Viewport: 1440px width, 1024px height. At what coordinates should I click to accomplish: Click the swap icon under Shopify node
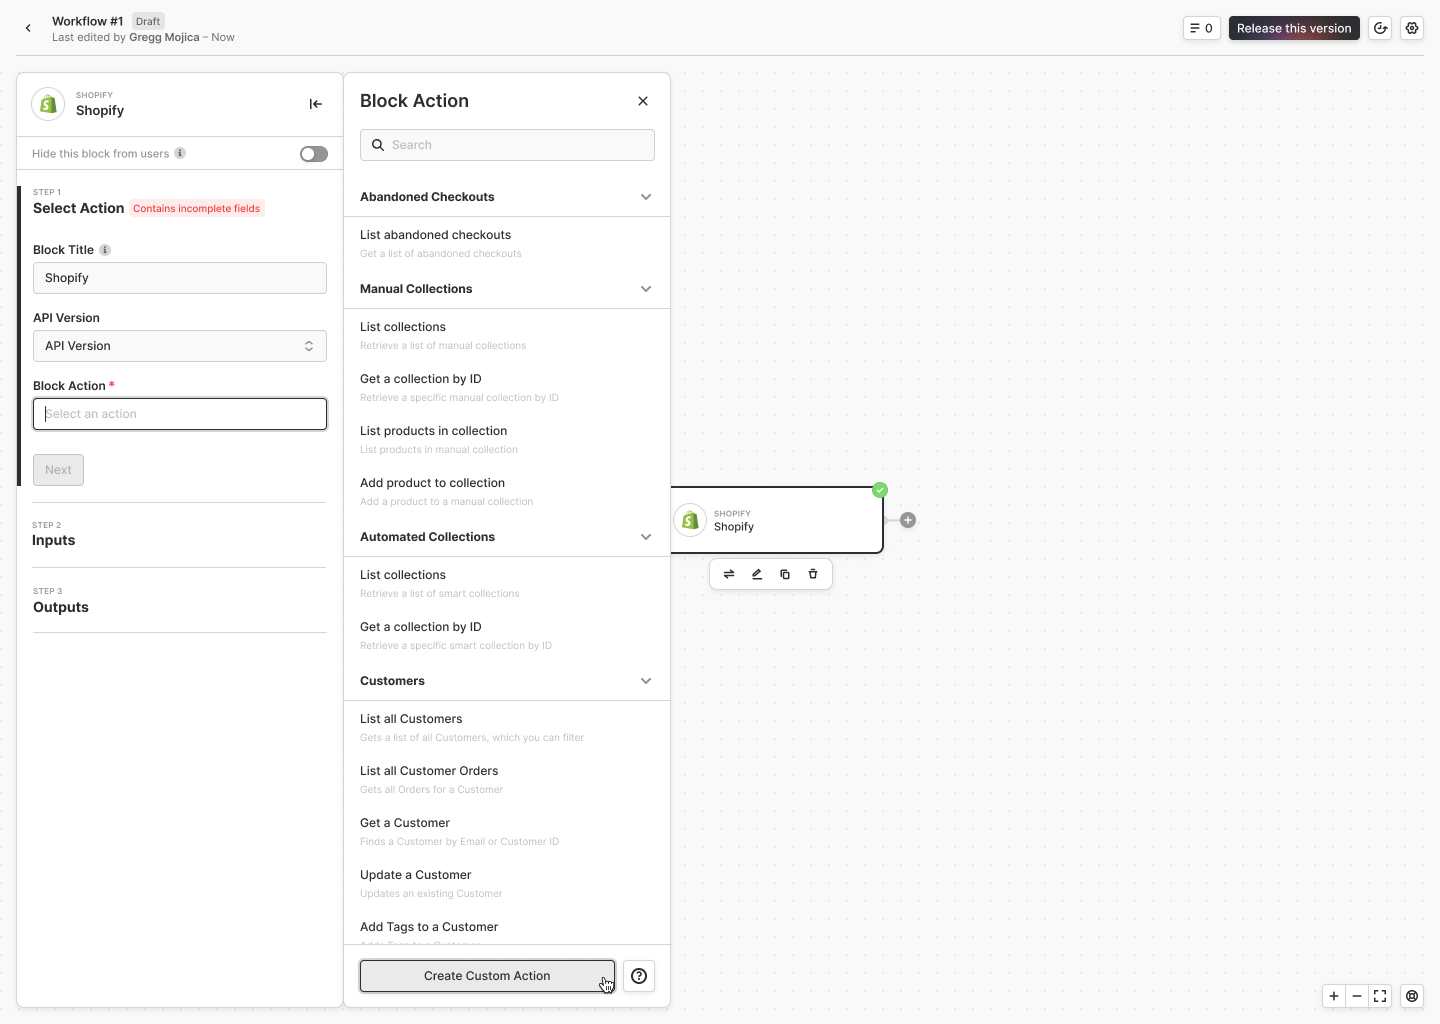pyautogui.click(x=729, y=574)
